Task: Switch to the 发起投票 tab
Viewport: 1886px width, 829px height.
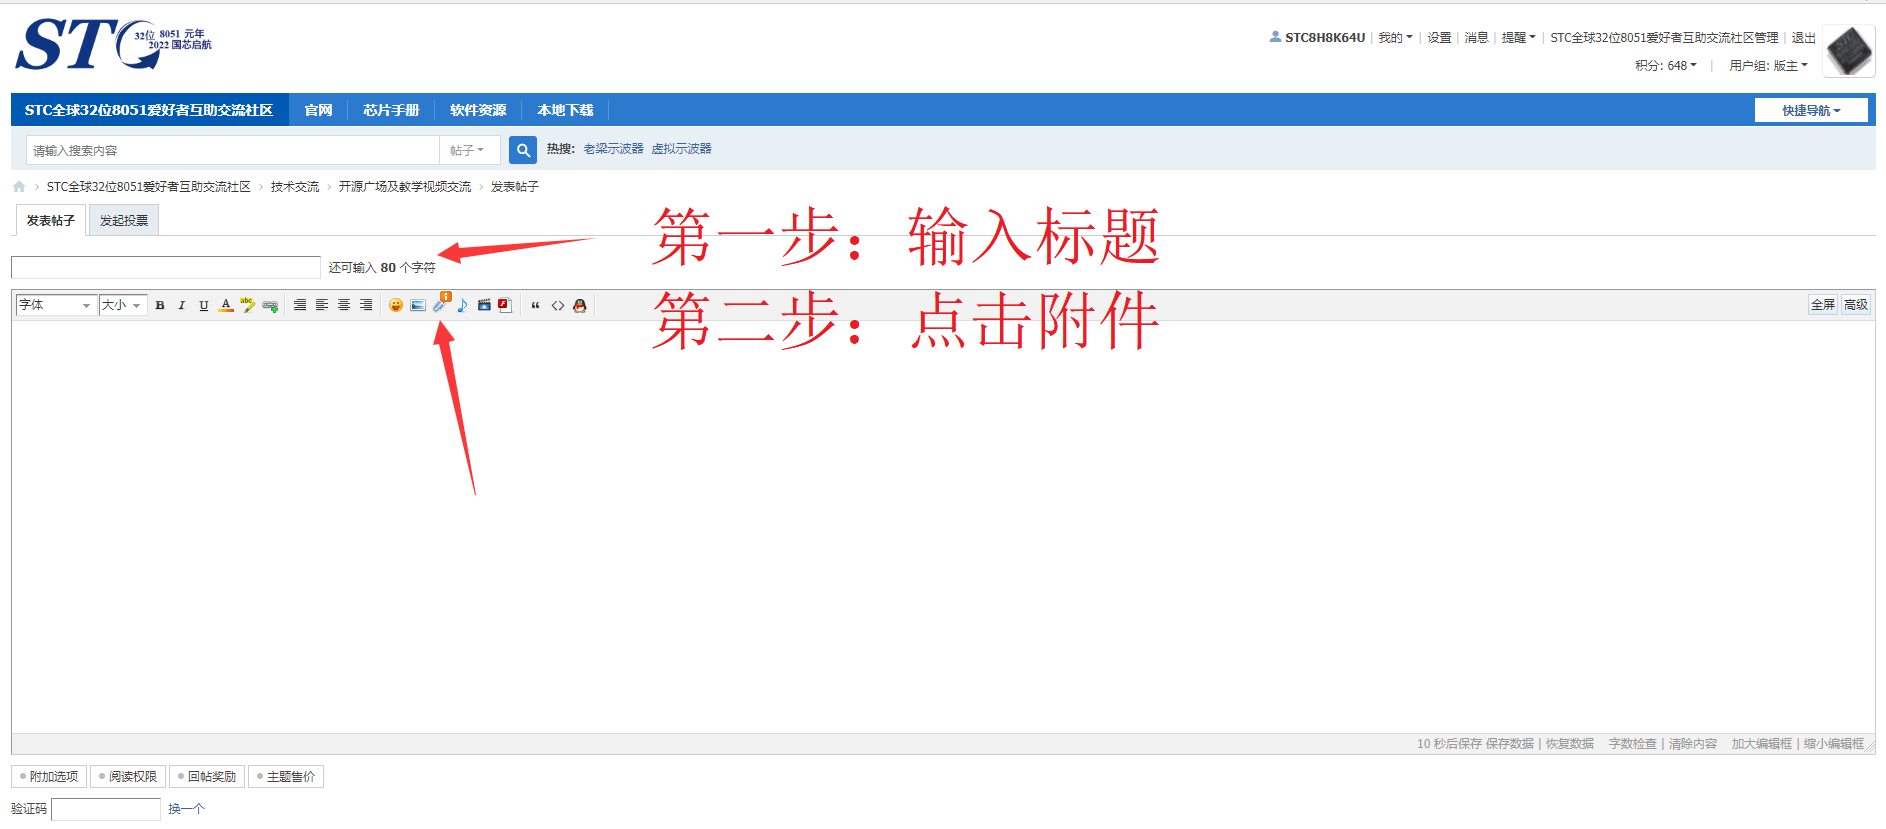Action: (124, 220)
